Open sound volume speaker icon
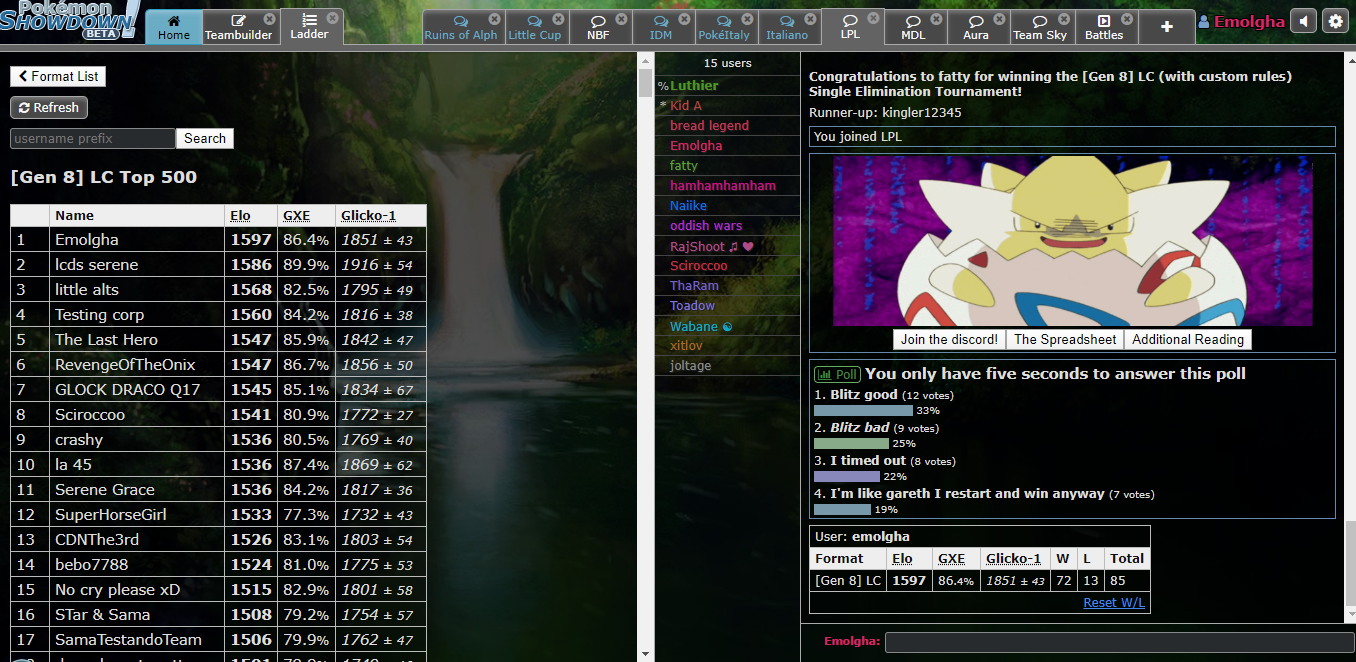This screenshot has width=1356, height=662. tap(1304, 21)
